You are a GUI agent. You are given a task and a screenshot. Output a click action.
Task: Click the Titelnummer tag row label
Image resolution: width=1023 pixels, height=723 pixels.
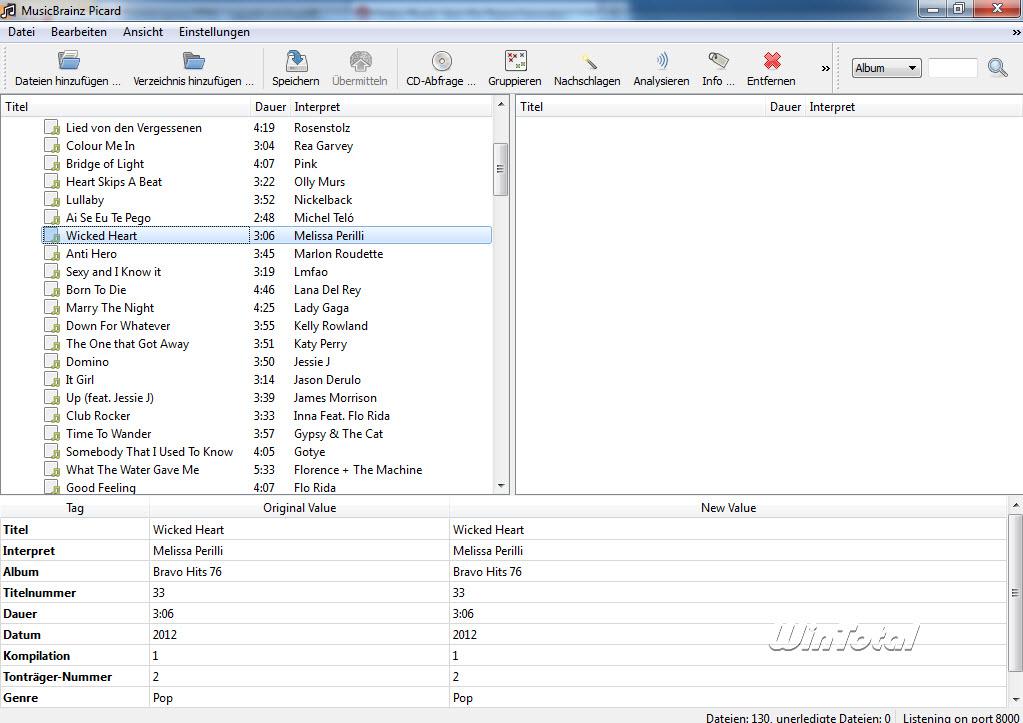pyautogui.click(x=39, y=592)
